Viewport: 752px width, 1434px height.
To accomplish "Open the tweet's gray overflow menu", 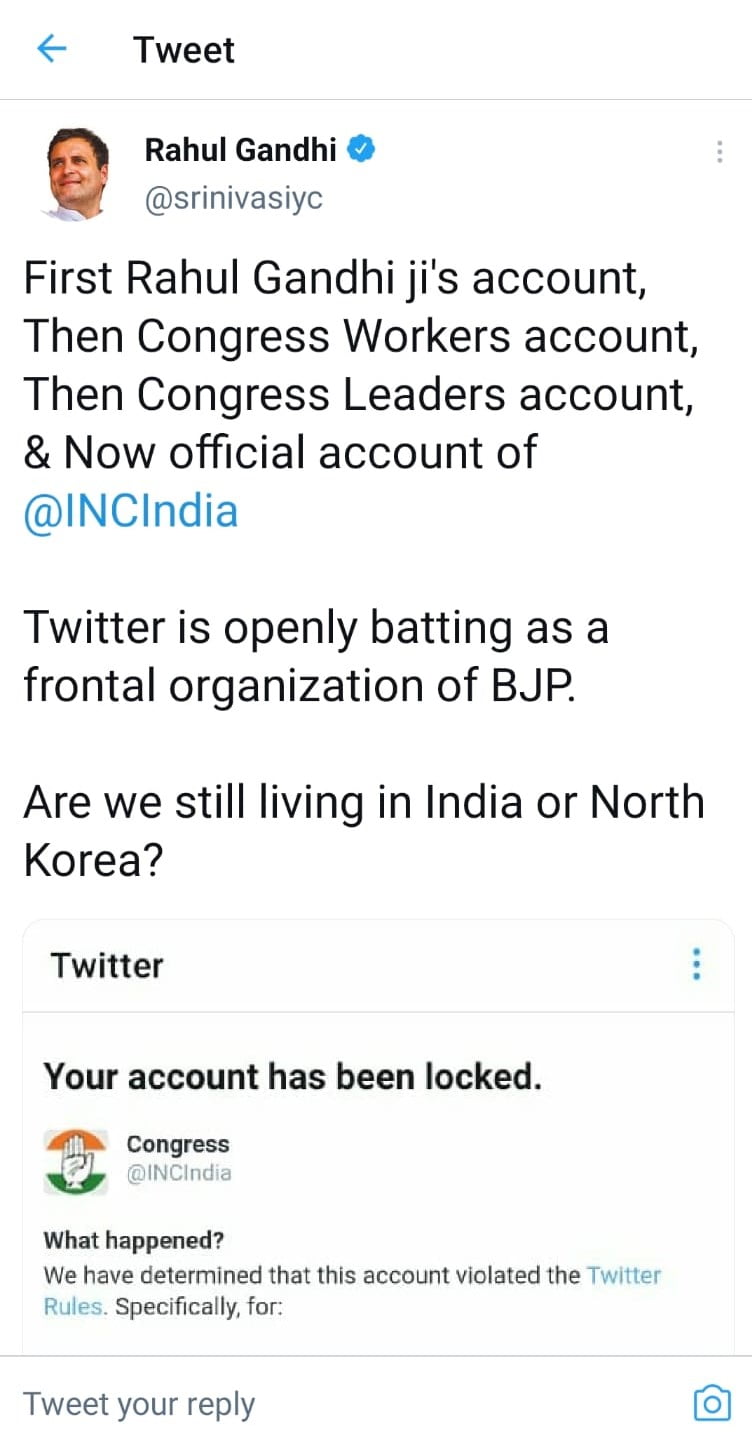I will [719, 152].
